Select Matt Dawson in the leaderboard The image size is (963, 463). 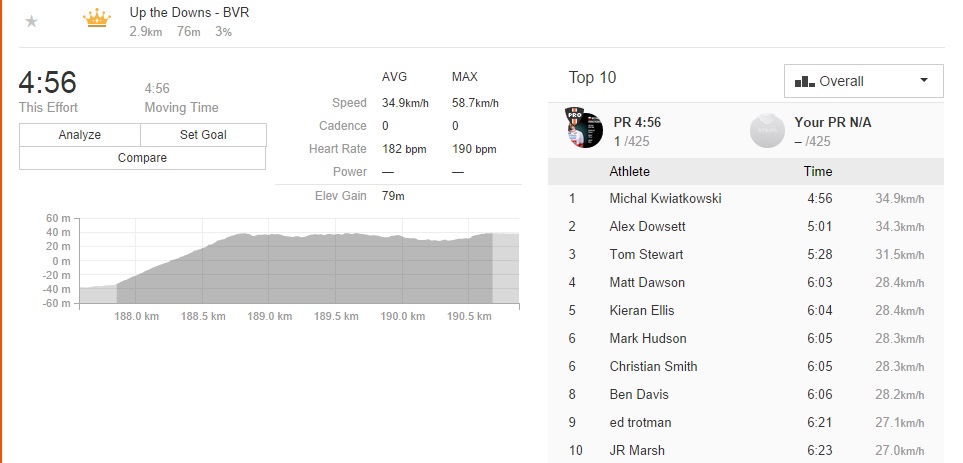click(x=647, y=282)
